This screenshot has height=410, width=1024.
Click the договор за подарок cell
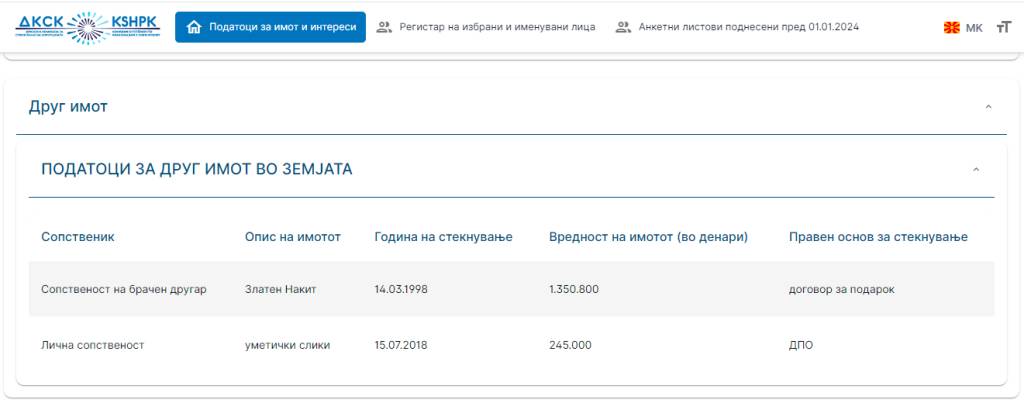pos(841,289)
